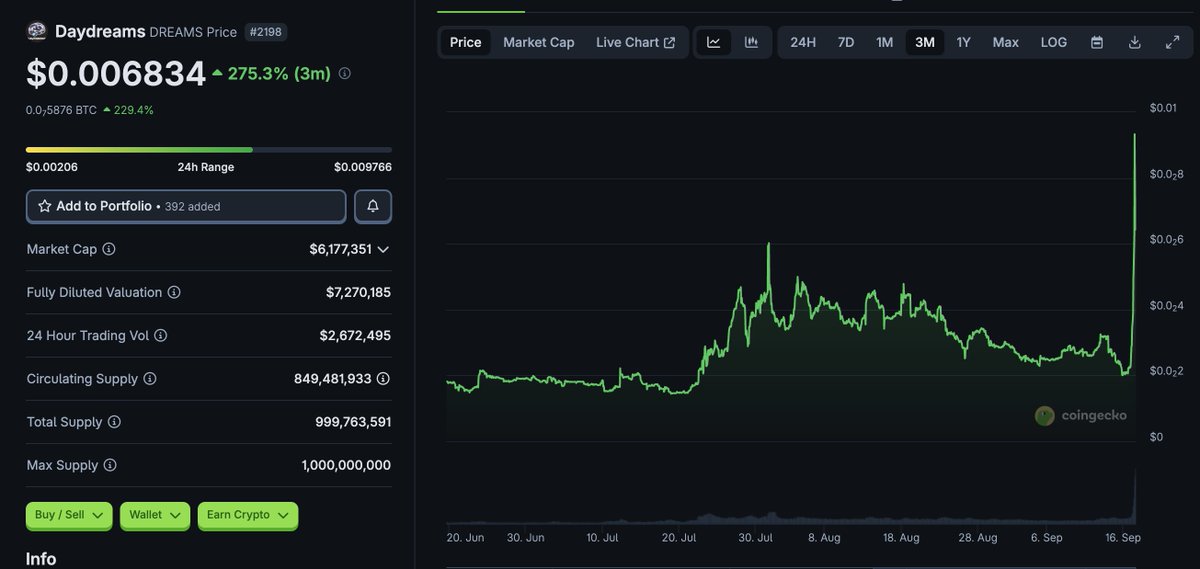Click the $0.00206 range low value
1200x569 pixels.
tap(52, 167)
